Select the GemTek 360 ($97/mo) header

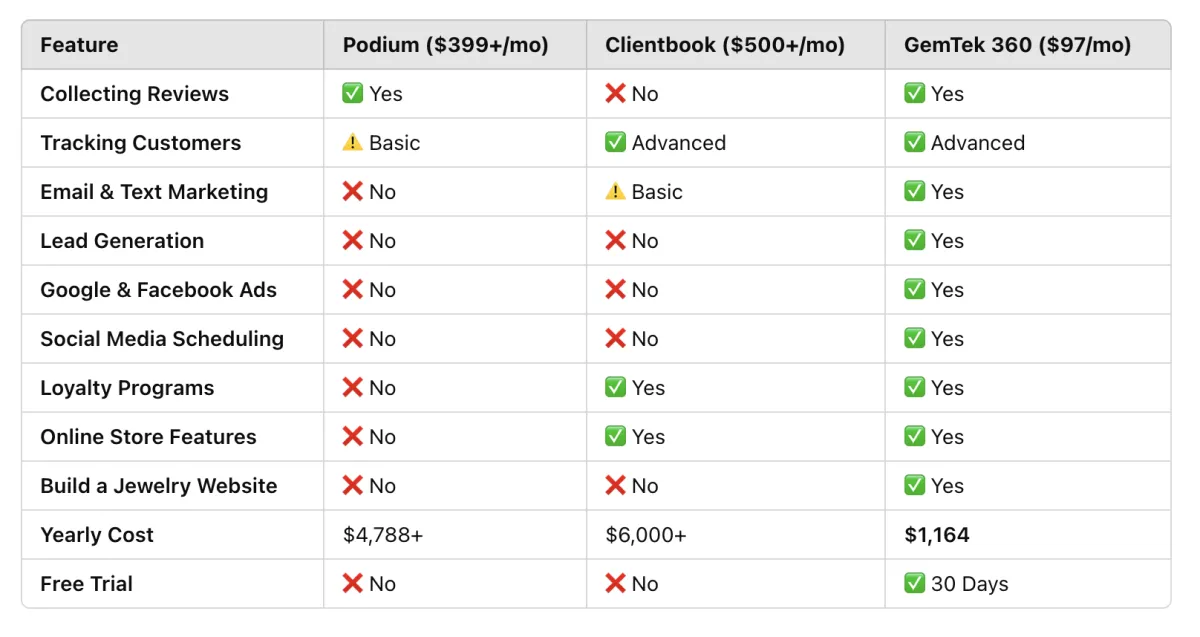[x=1018, y=45]
